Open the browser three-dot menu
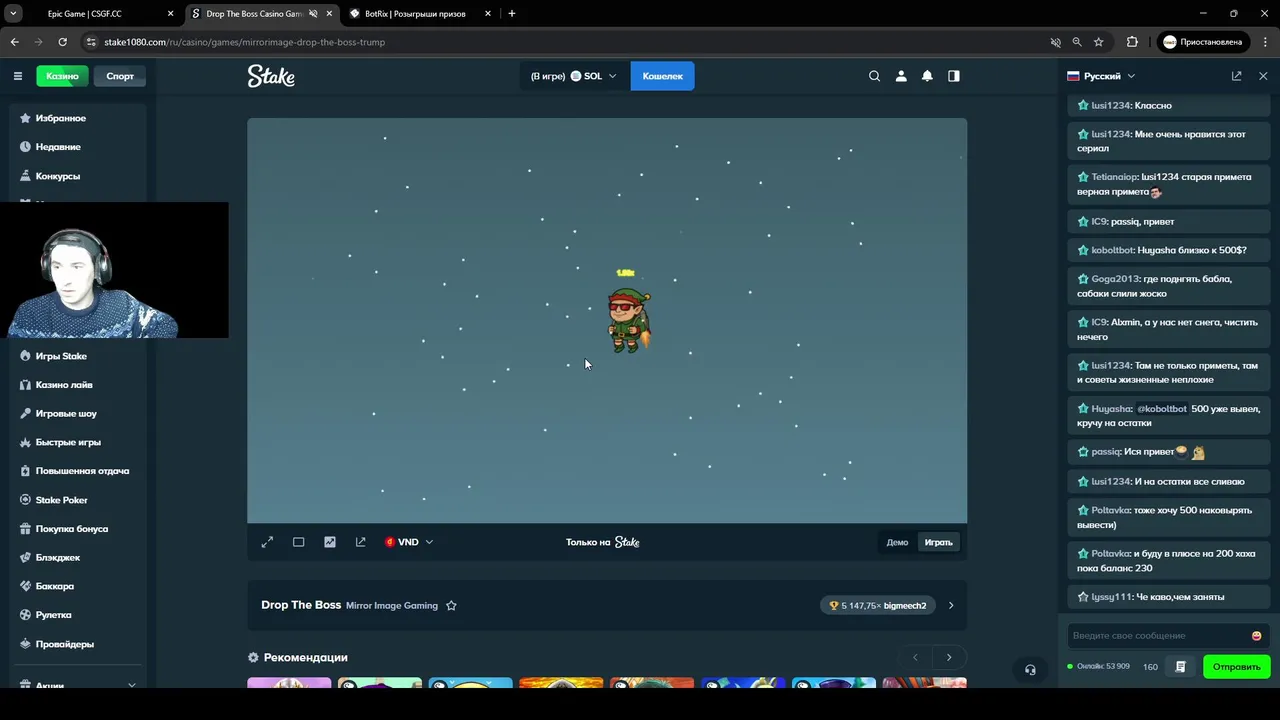1280x720 pixels. [1264, 42]
